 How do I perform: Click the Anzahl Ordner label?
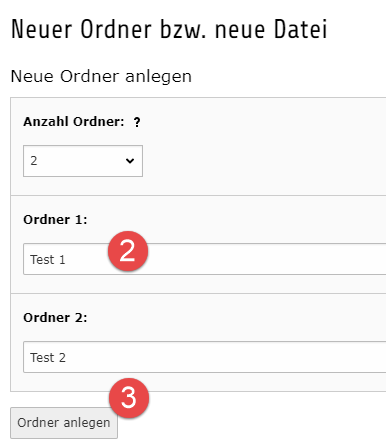click(74, 122)
